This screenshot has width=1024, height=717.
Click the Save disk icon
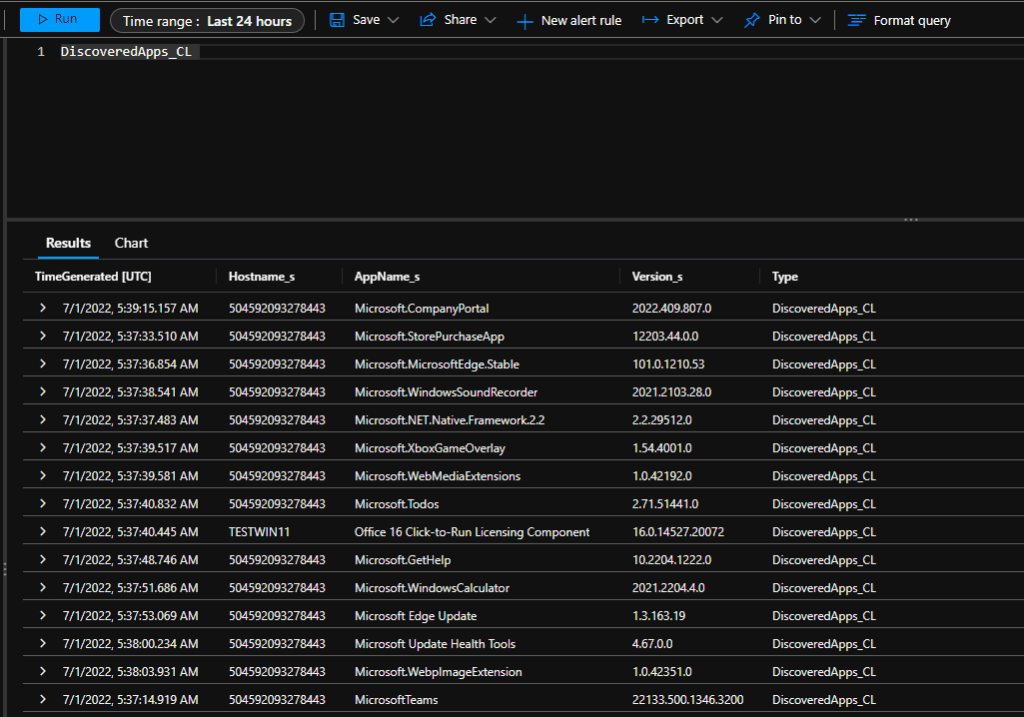tap(337, 20)
